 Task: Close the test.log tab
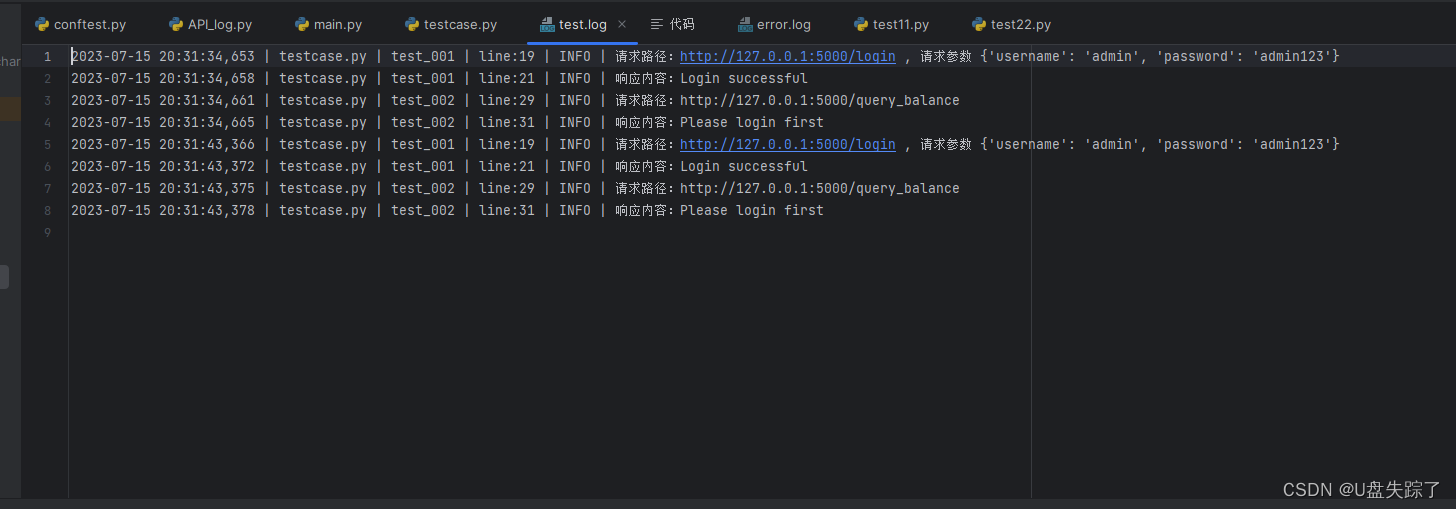pyautogui.click(x=622, y=24)
